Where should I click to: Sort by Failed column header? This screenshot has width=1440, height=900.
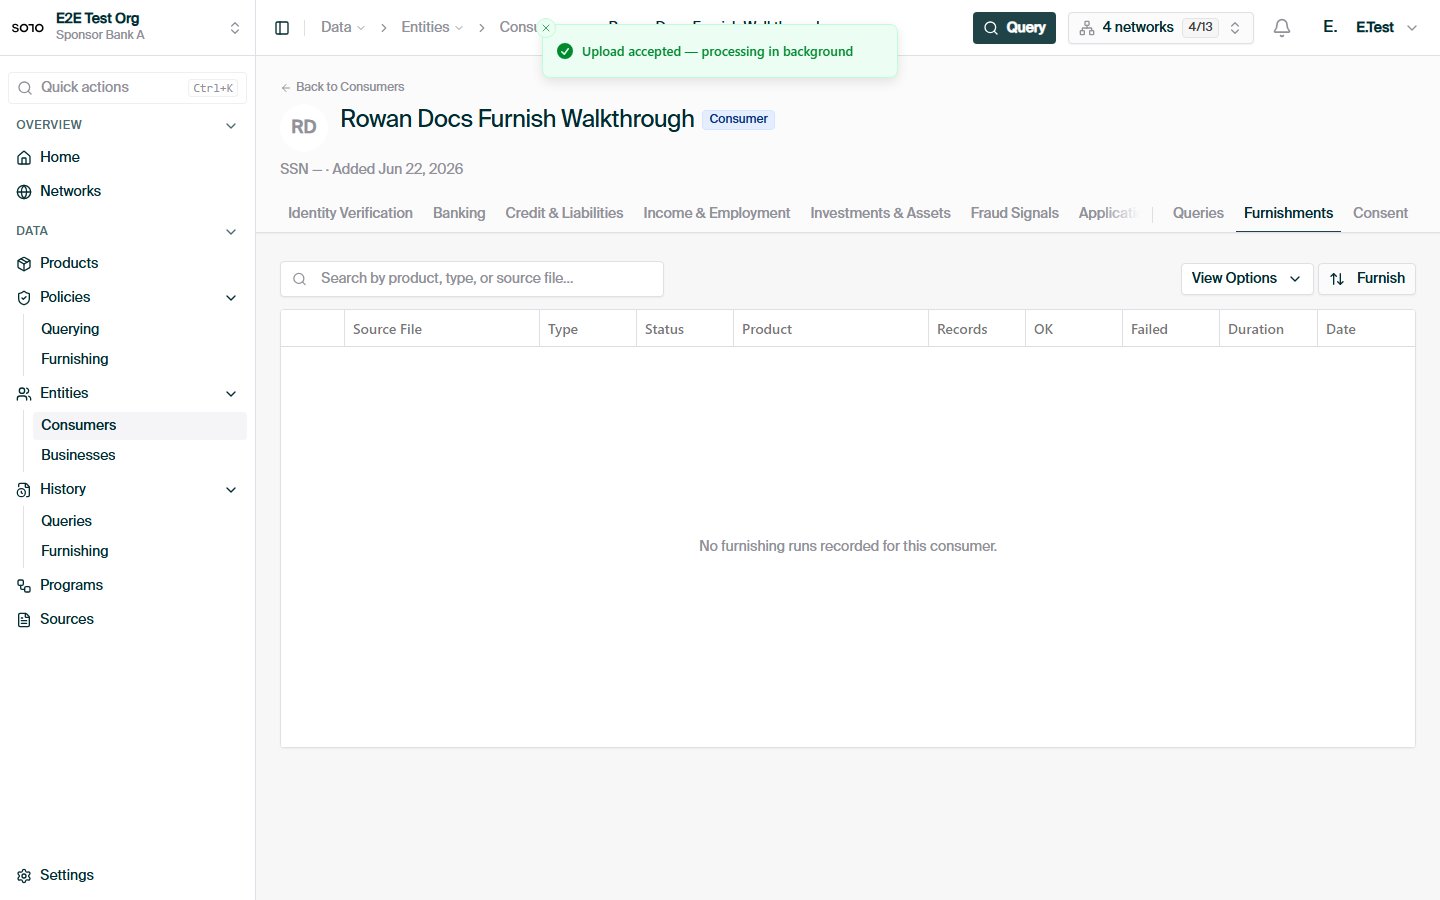click(x=1171, y=329)
